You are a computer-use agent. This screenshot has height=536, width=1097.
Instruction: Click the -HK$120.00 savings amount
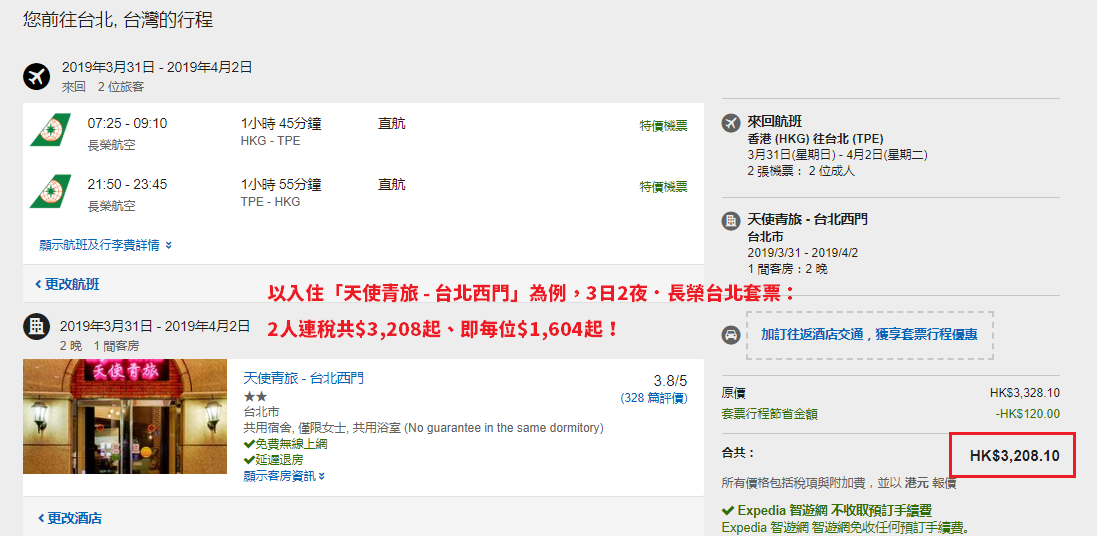point(1027,414)
